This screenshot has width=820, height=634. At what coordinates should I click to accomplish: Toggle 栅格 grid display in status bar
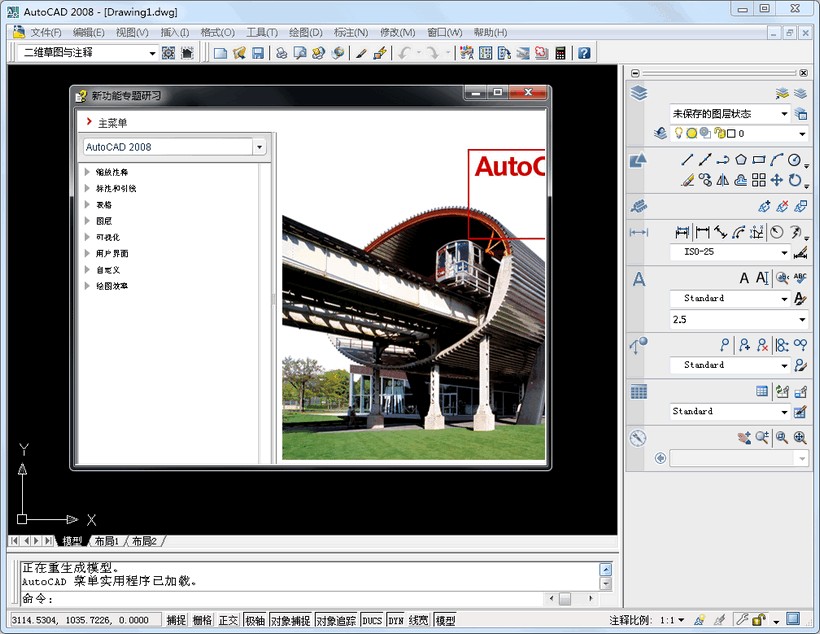click(x=202, y=620)
